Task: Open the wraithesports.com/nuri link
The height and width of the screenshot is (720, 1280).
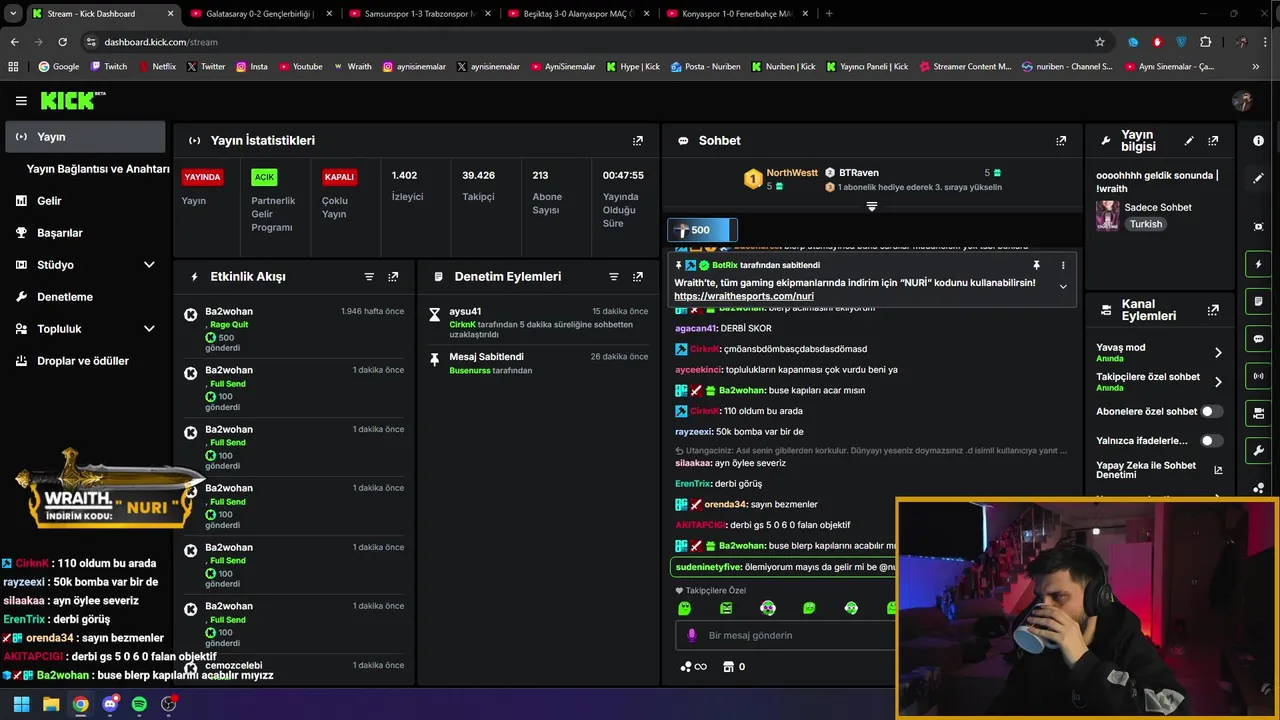Action: coord(744,297)
